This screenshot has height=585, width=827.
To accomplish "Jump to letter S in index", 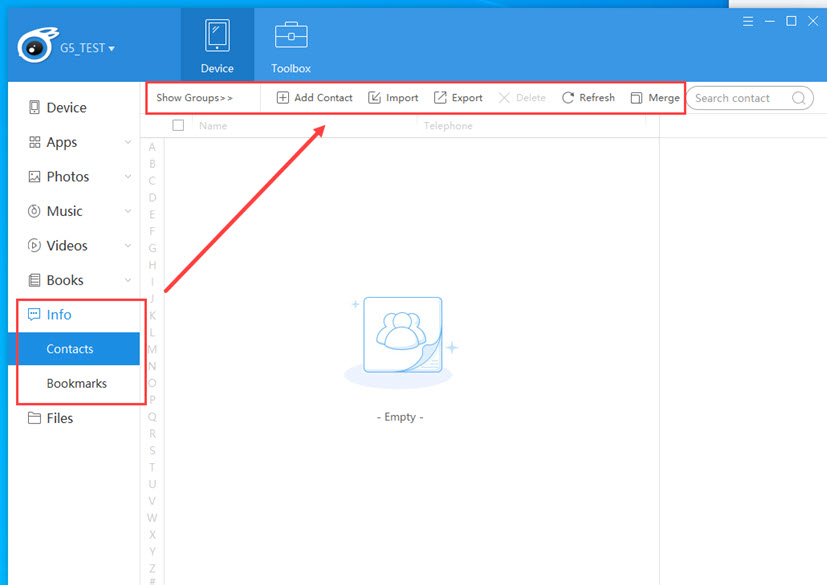I will coord(152,450).
